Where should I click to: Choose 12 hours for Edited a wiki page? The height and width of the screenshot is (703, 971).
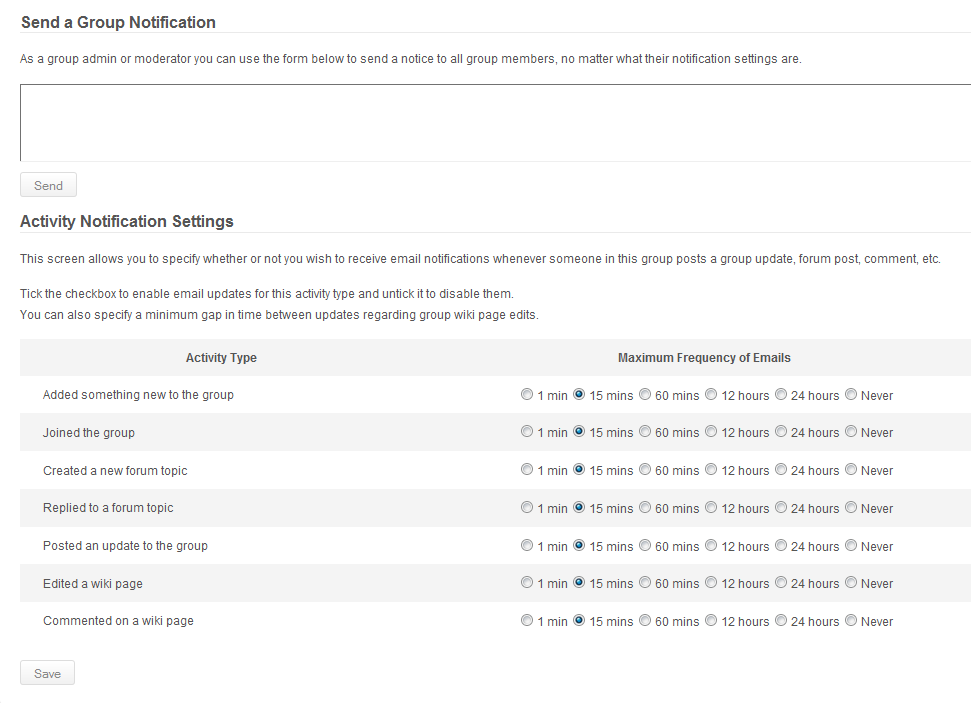point(711,582)
